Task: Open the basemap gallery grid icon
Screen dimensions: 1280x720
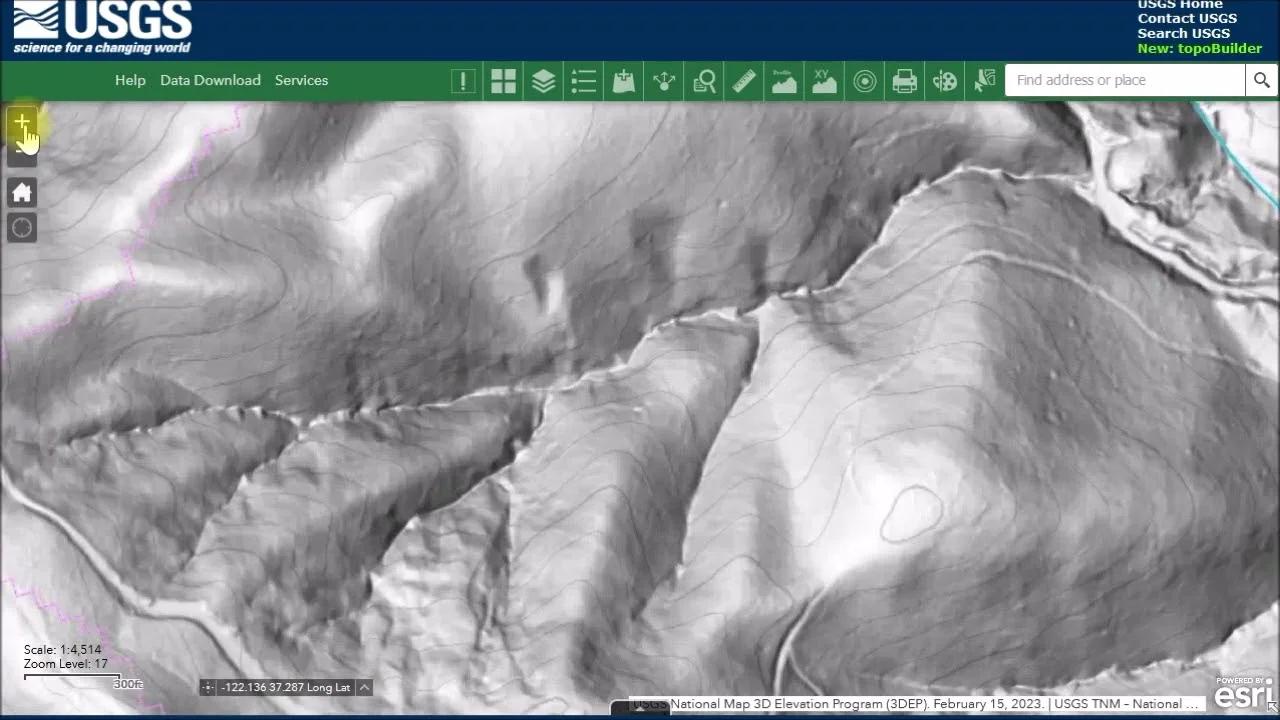Action: 503,81
